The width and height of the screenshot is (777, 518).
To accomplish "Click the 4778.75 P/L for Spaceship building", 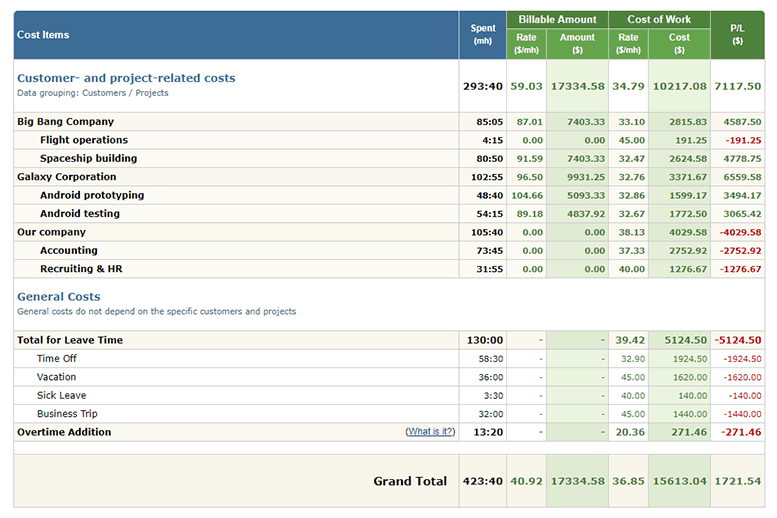I will (742, 159).
